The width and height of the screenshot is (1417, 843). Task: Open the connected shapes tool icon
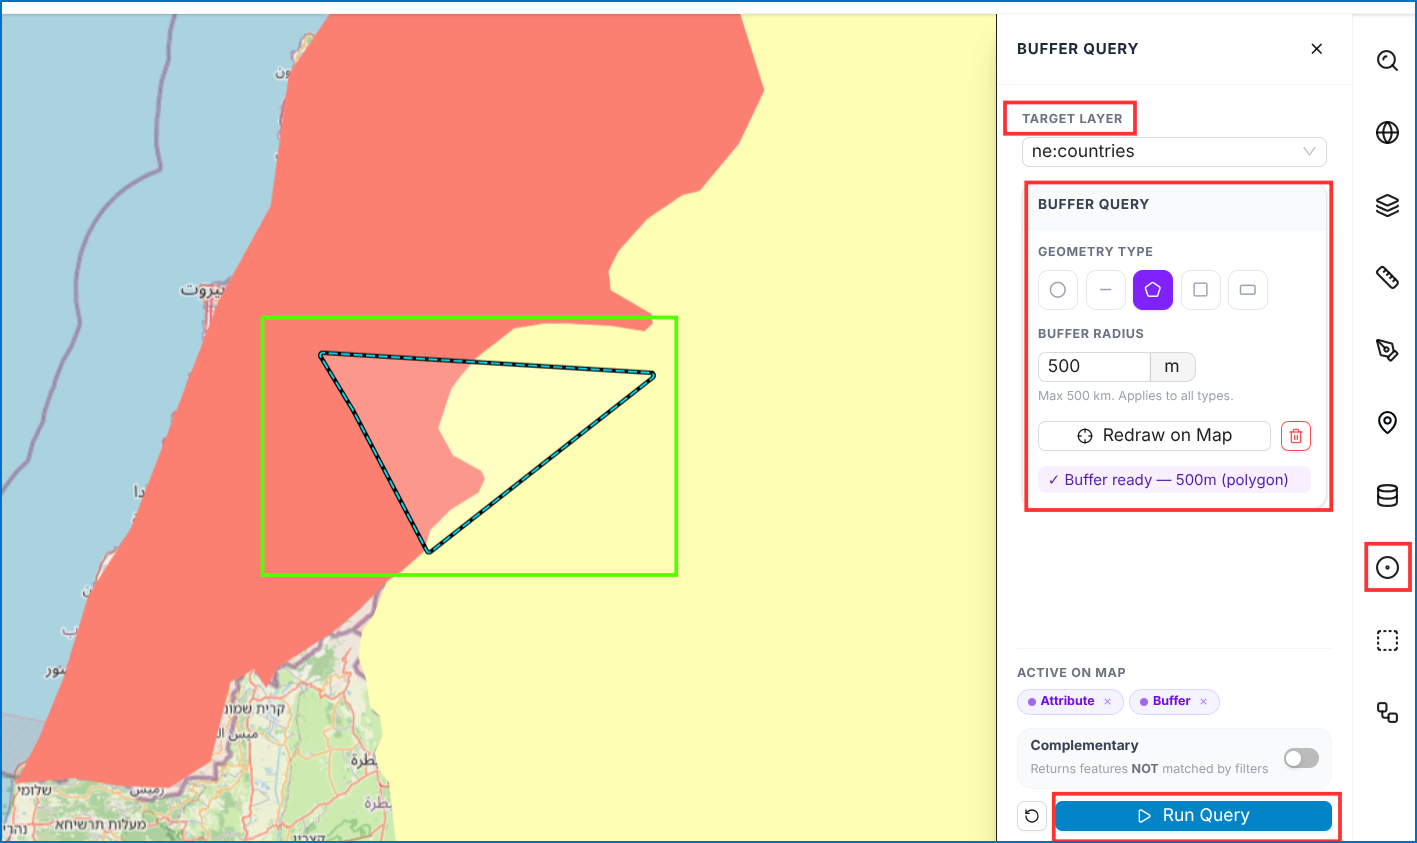tap(1387, 712)
